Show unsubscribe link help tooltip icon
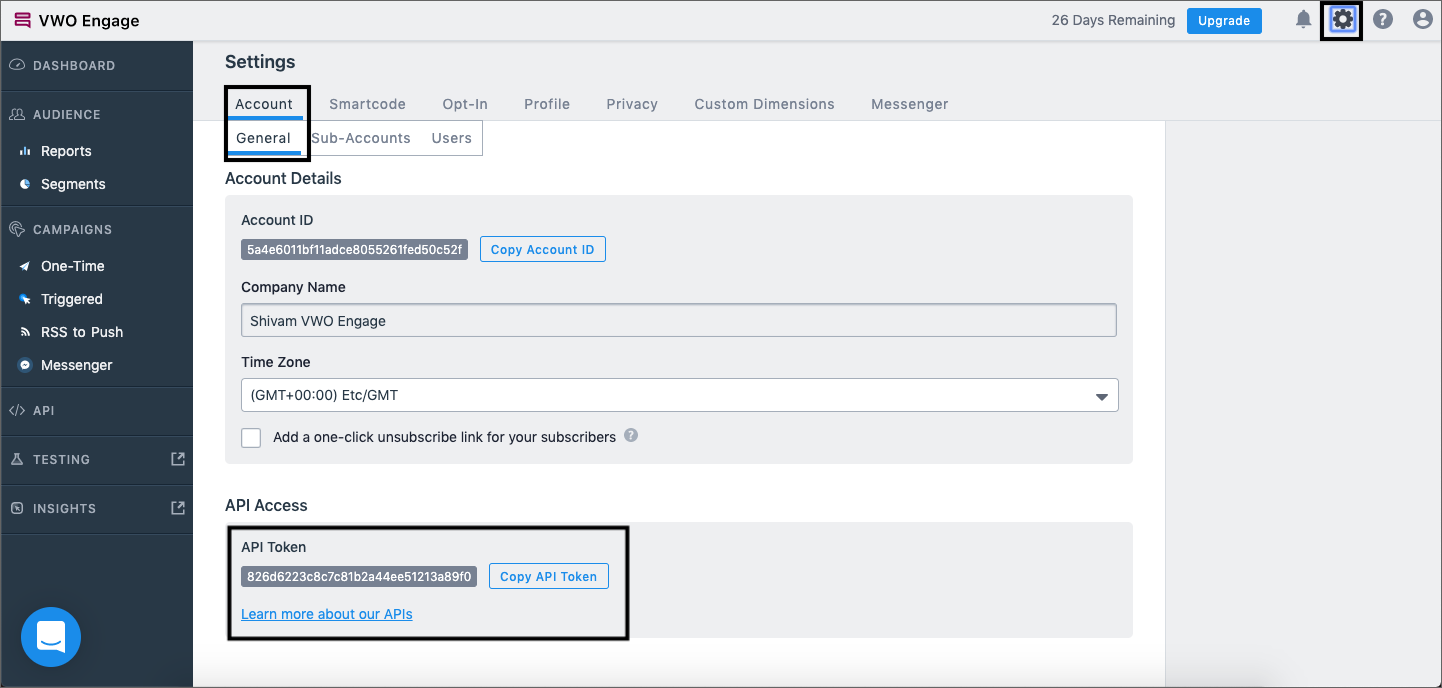 (x=631, y=436)
